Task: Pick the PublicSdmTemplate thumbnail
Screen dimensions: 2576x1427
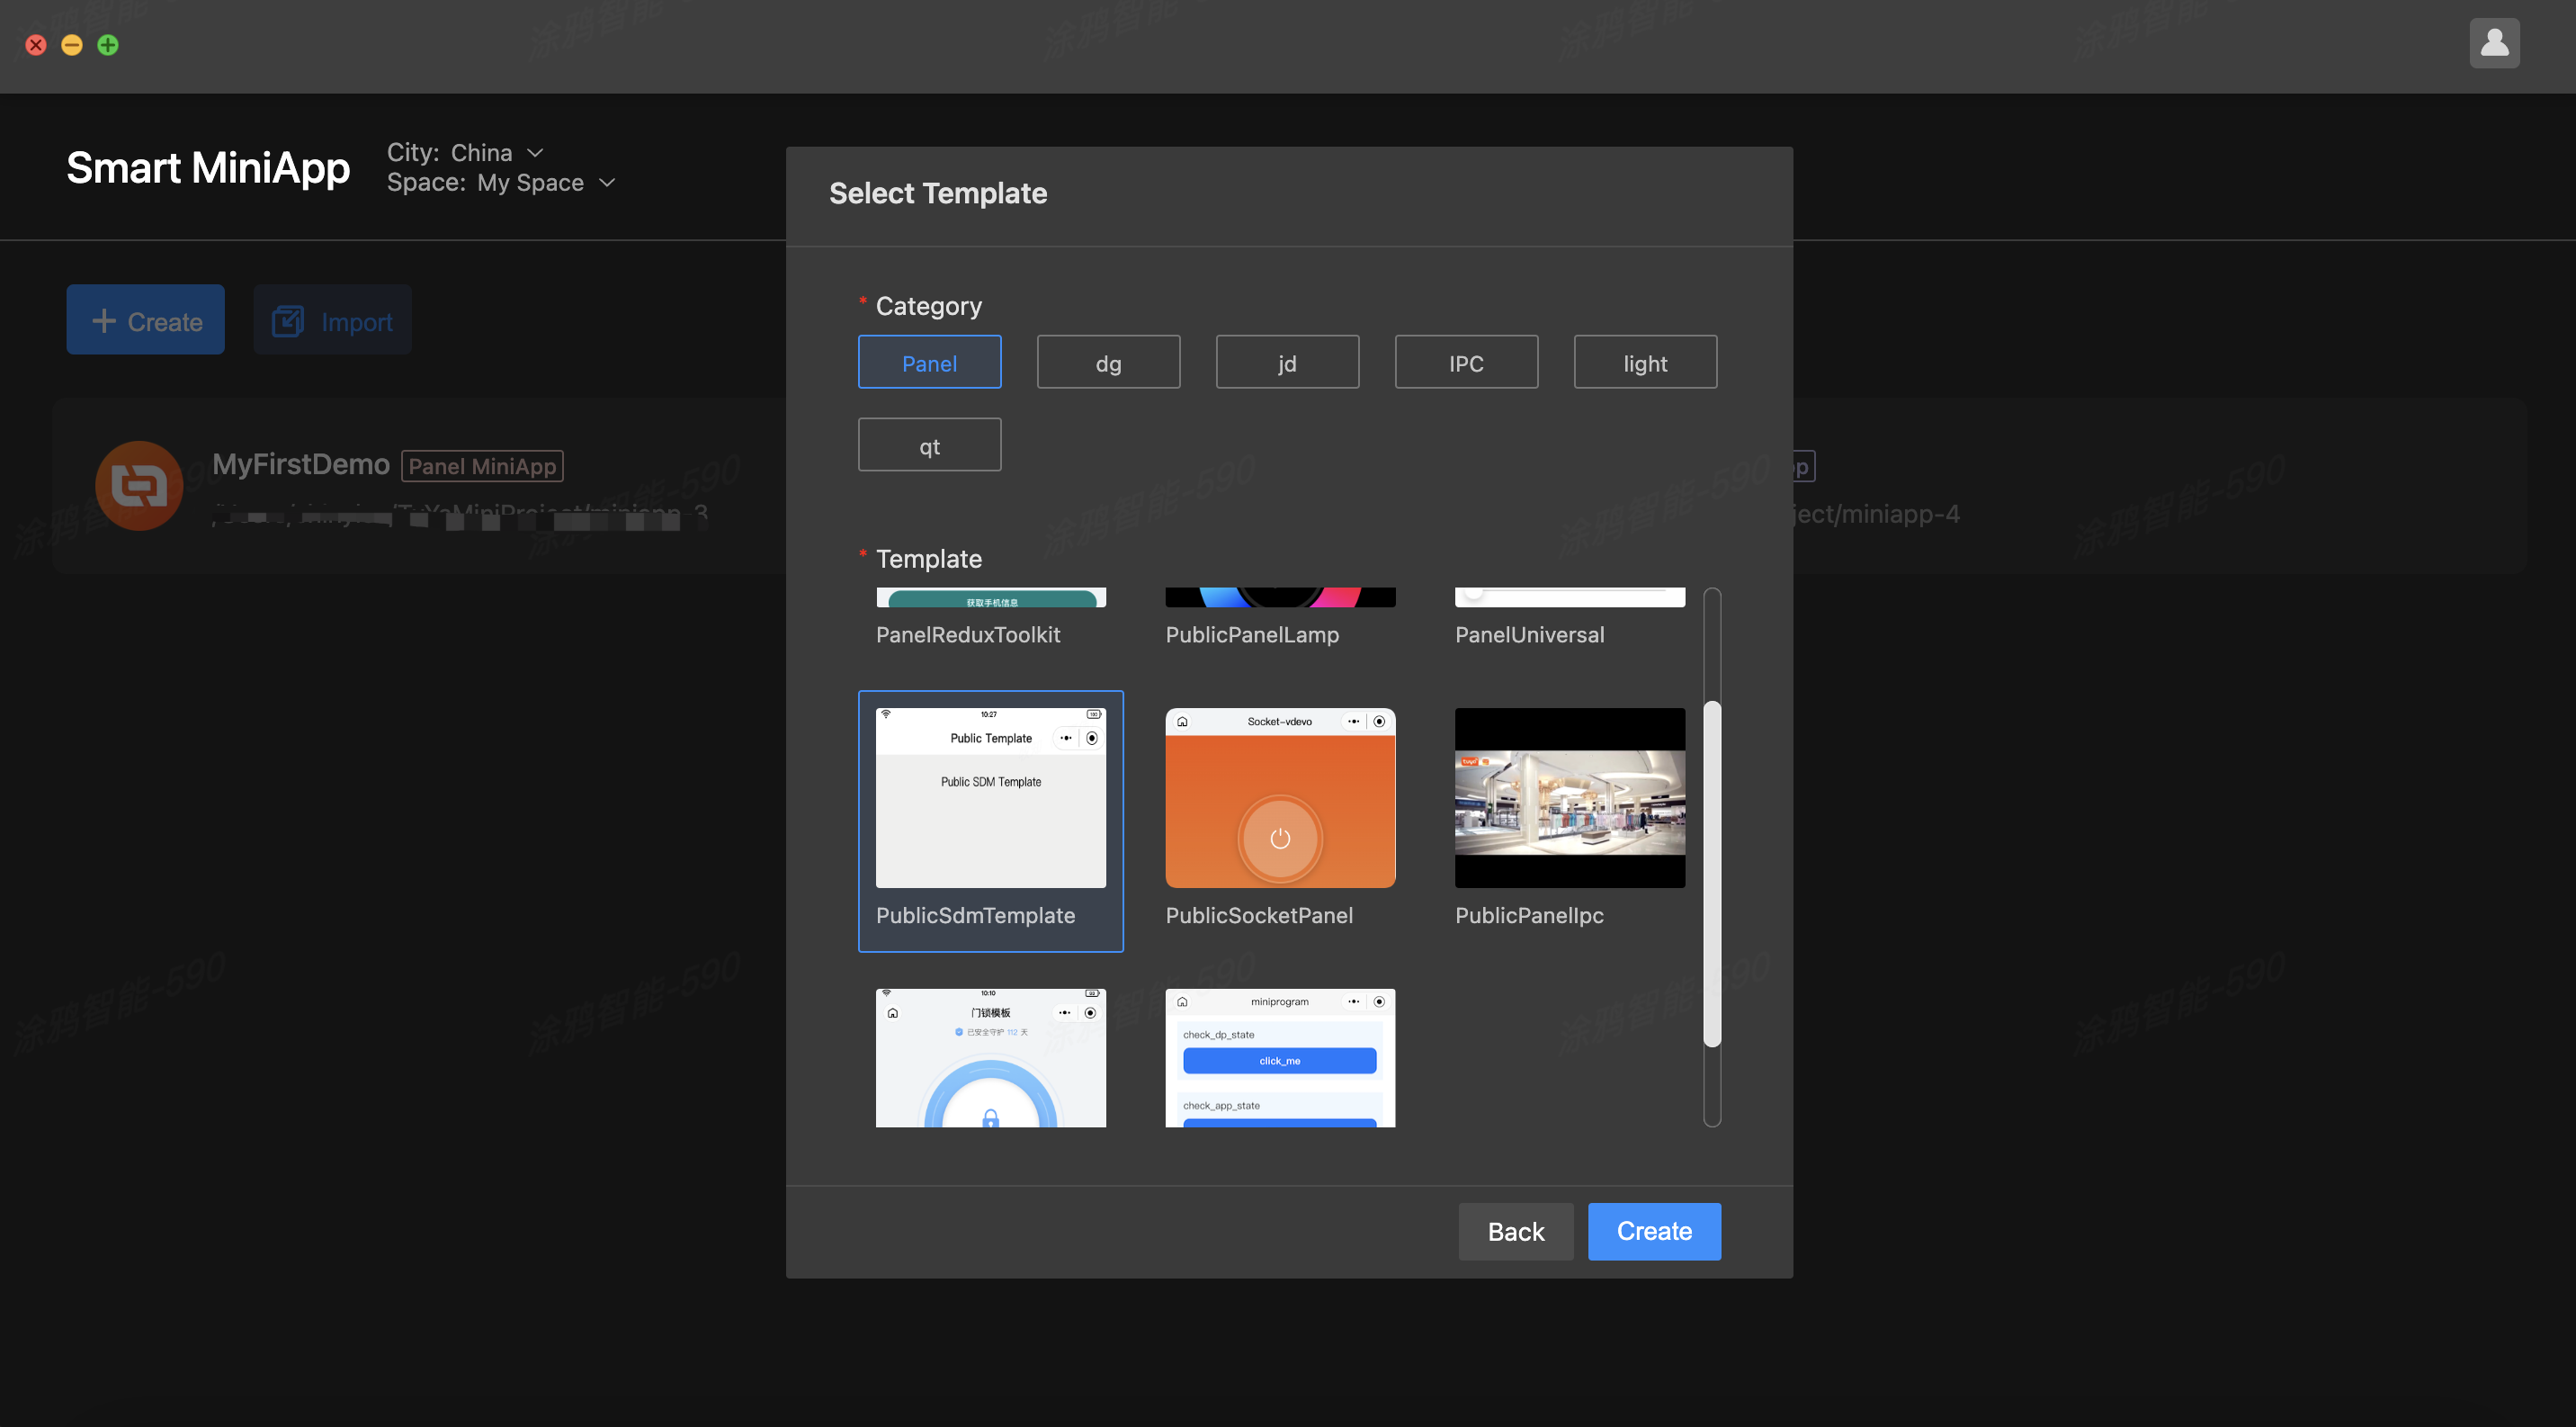Action: pyautogui.click(x=990, y=798)
